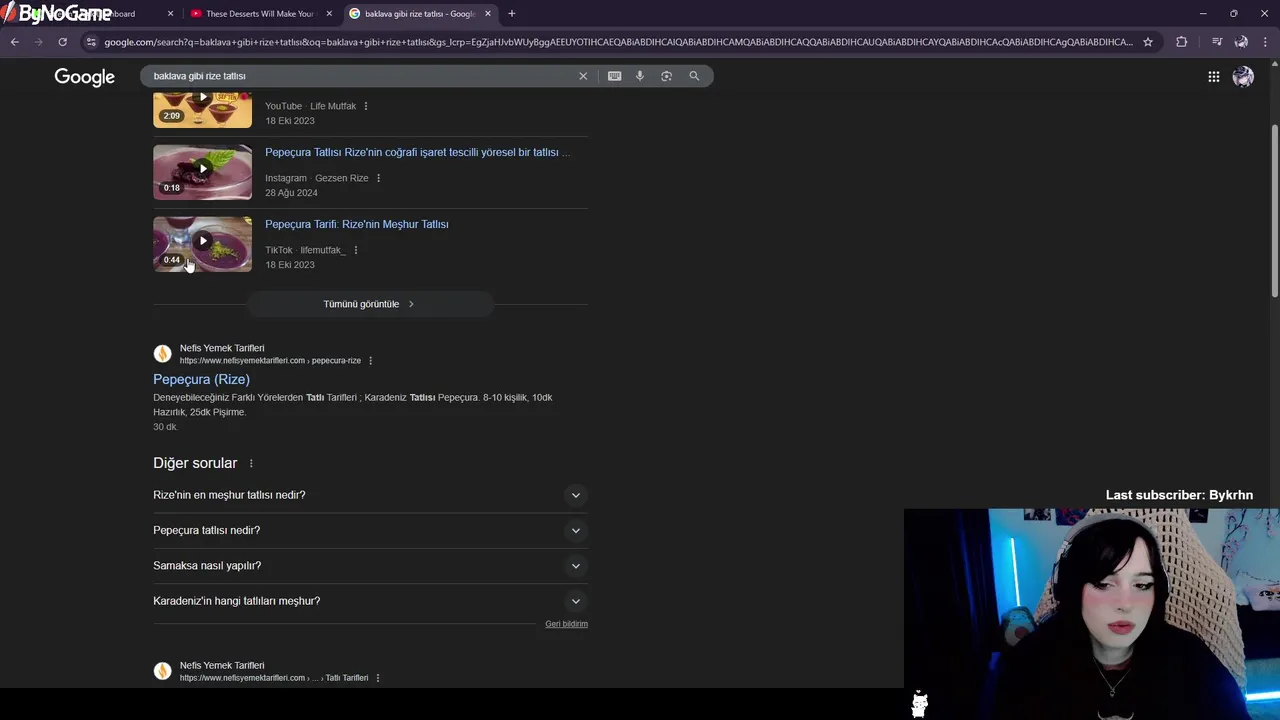1280x720 pixels.
Task: Open options for the Tatlı Tarifleri breadcrumb result
Action: coord(377,678)
